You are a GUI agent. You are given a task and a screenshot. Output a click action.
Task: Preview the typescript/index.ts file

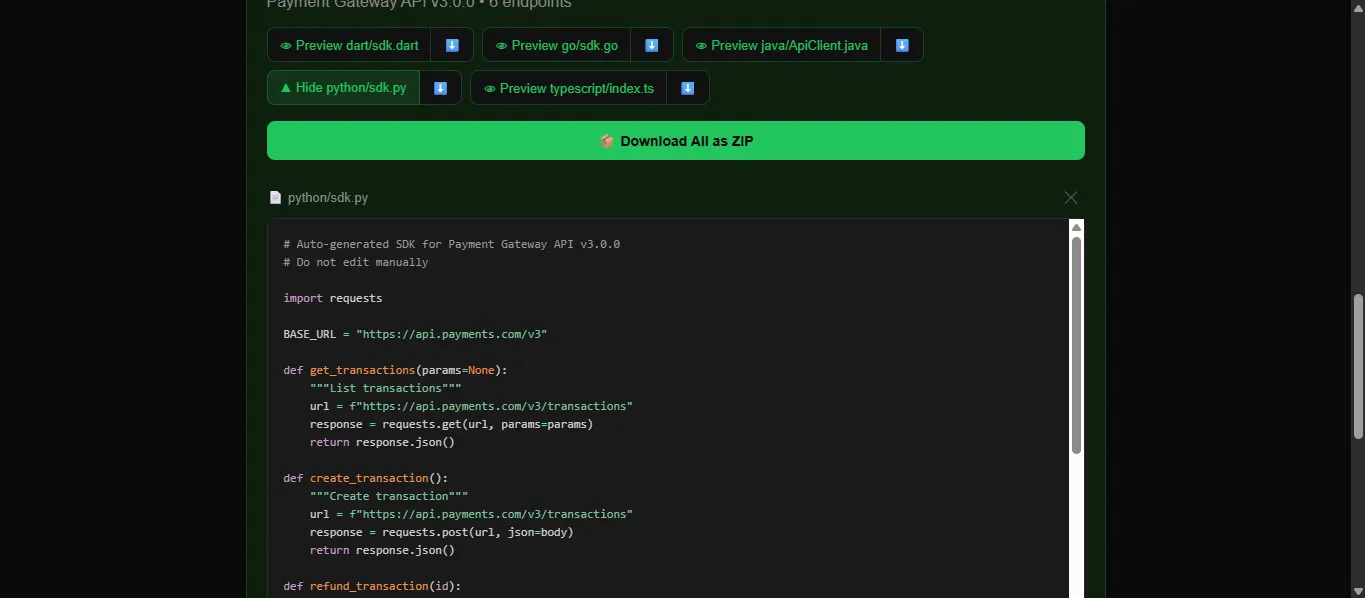pyautogui.click(x=569, y=88)
